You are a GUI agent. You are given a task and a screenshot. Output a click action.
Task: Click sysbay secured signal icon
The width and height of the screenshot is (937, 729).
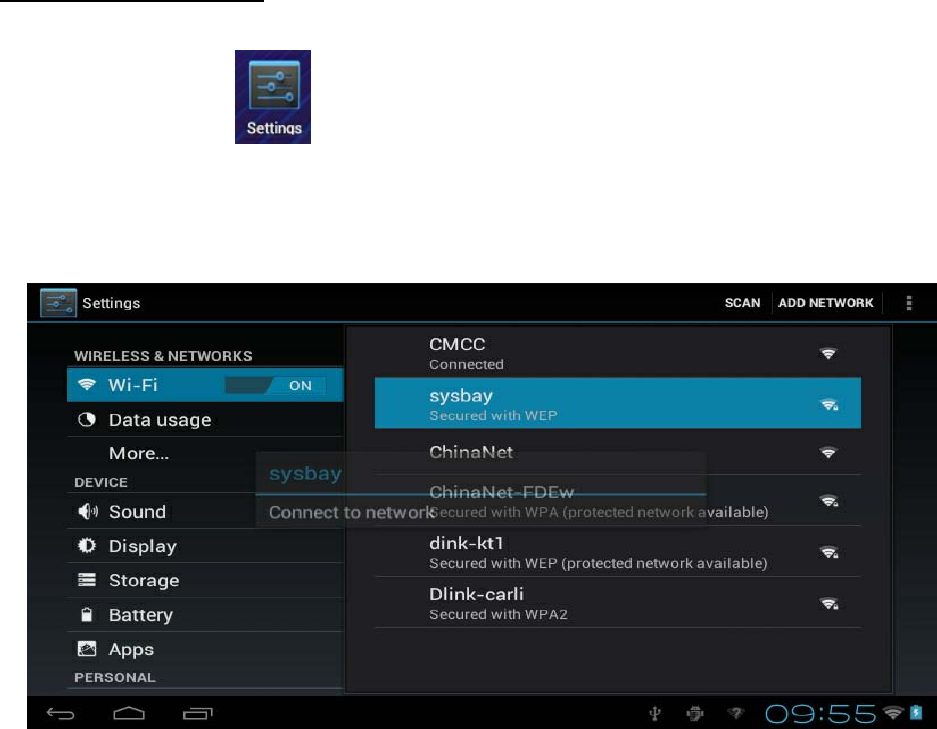pos(829,405)
